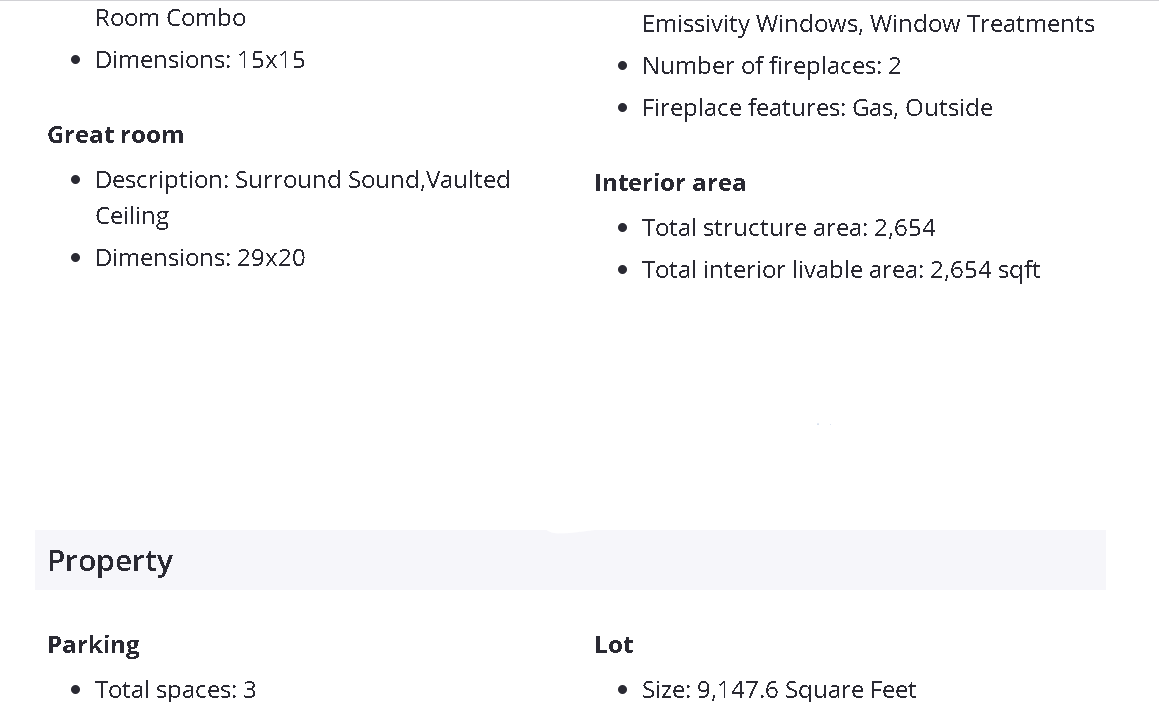
Task: Click the Lot heading
Action: (614, 645)
